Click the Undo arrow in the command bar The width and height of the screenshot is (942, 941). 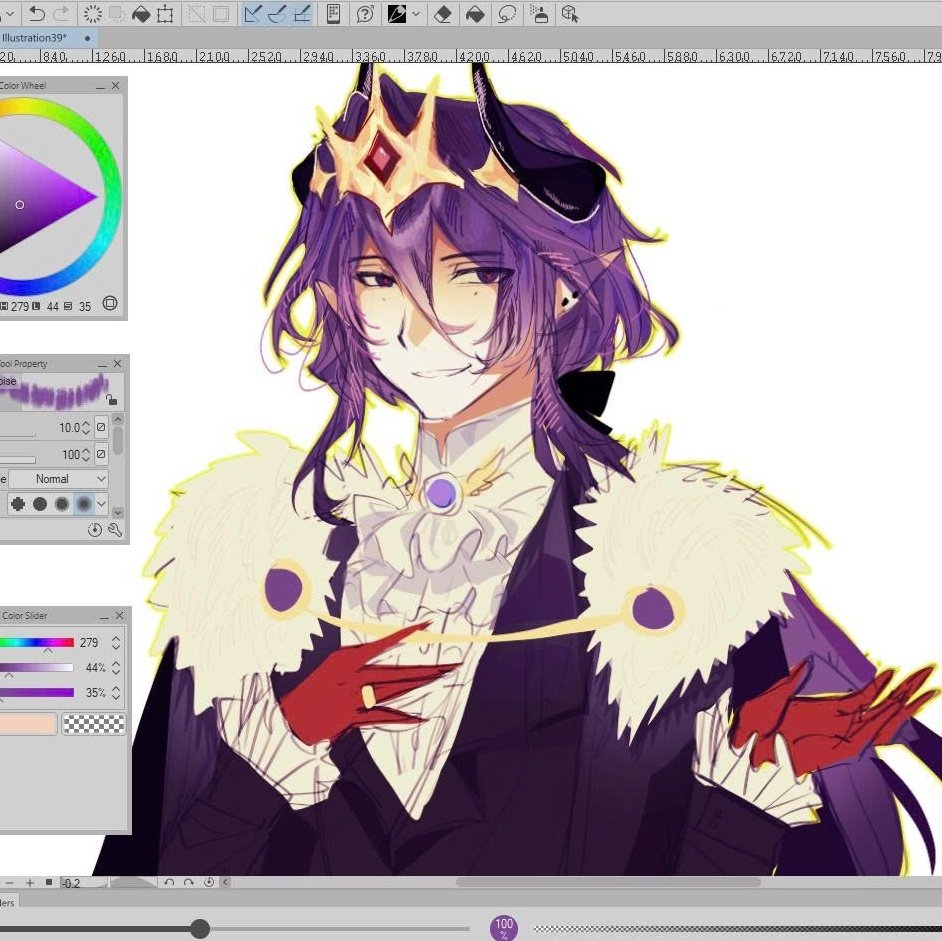tap(37, 14)
